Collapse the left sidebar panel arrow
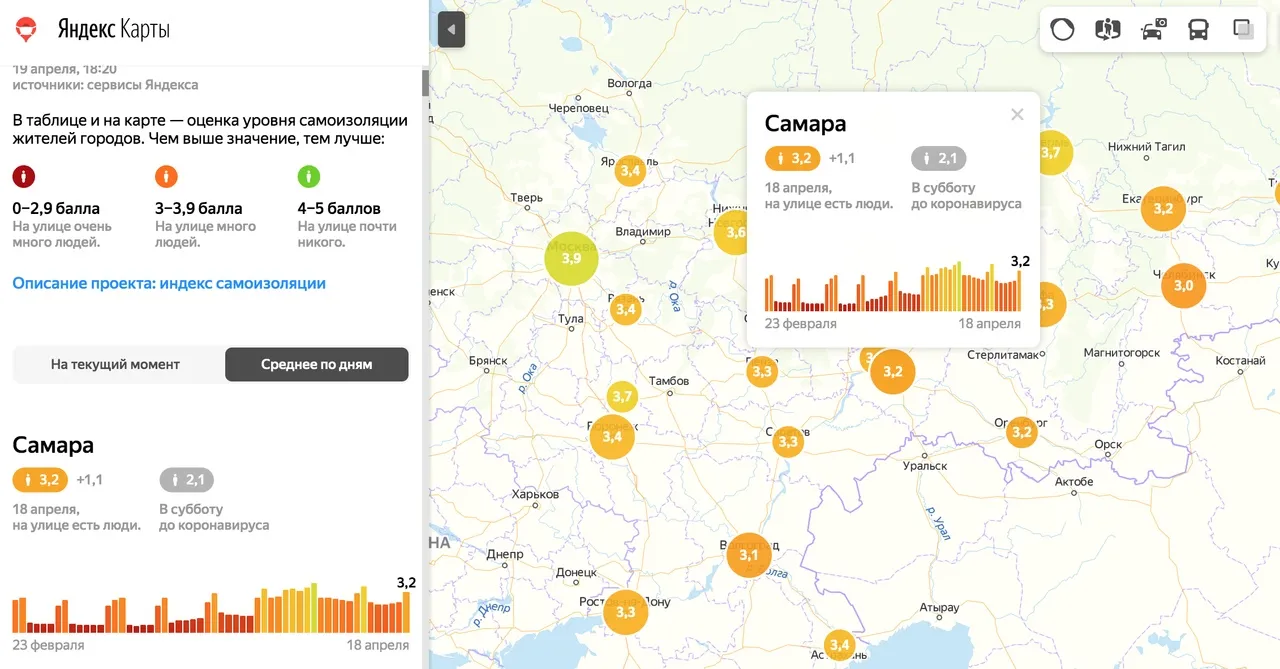The image size is (1280, 669). tap(451, 30)
